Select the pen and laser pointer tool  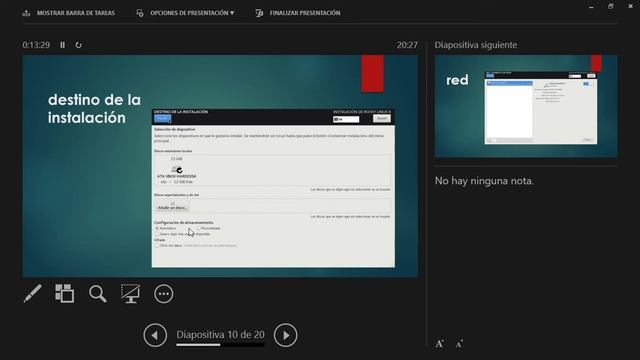coord(32,293)
